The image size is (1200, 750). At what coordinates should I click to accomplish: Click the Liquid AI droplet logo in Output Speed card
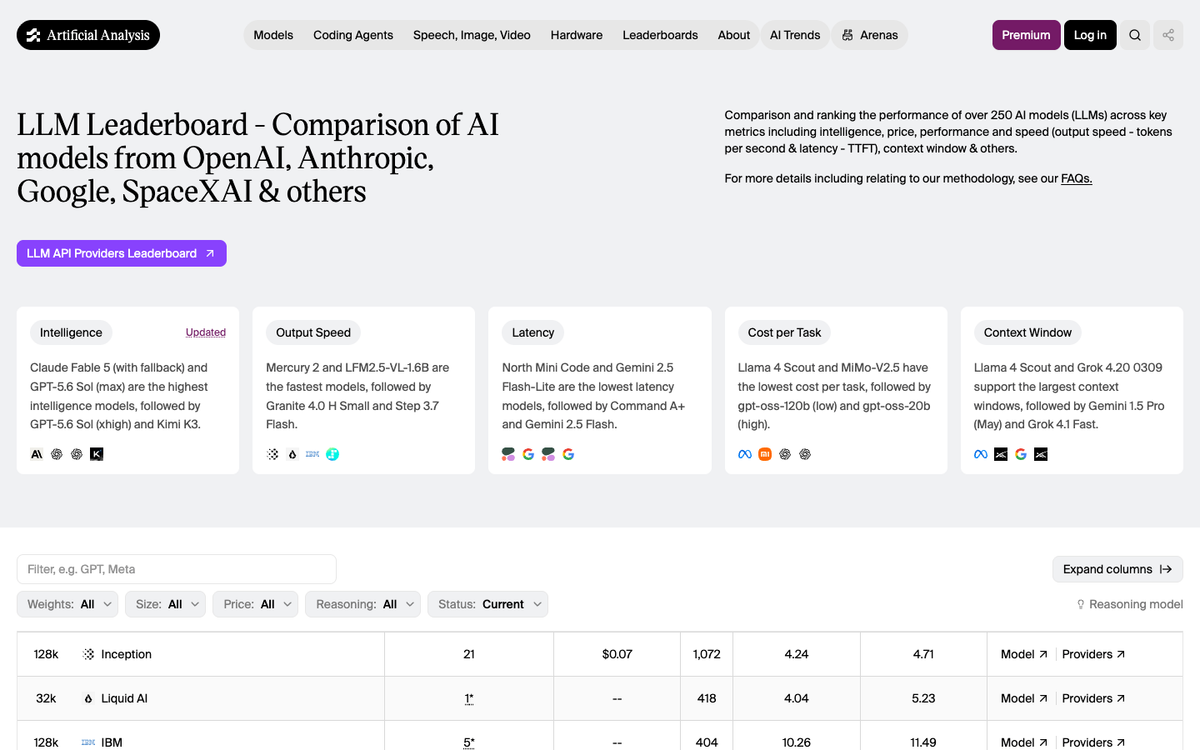pos(292,454)
